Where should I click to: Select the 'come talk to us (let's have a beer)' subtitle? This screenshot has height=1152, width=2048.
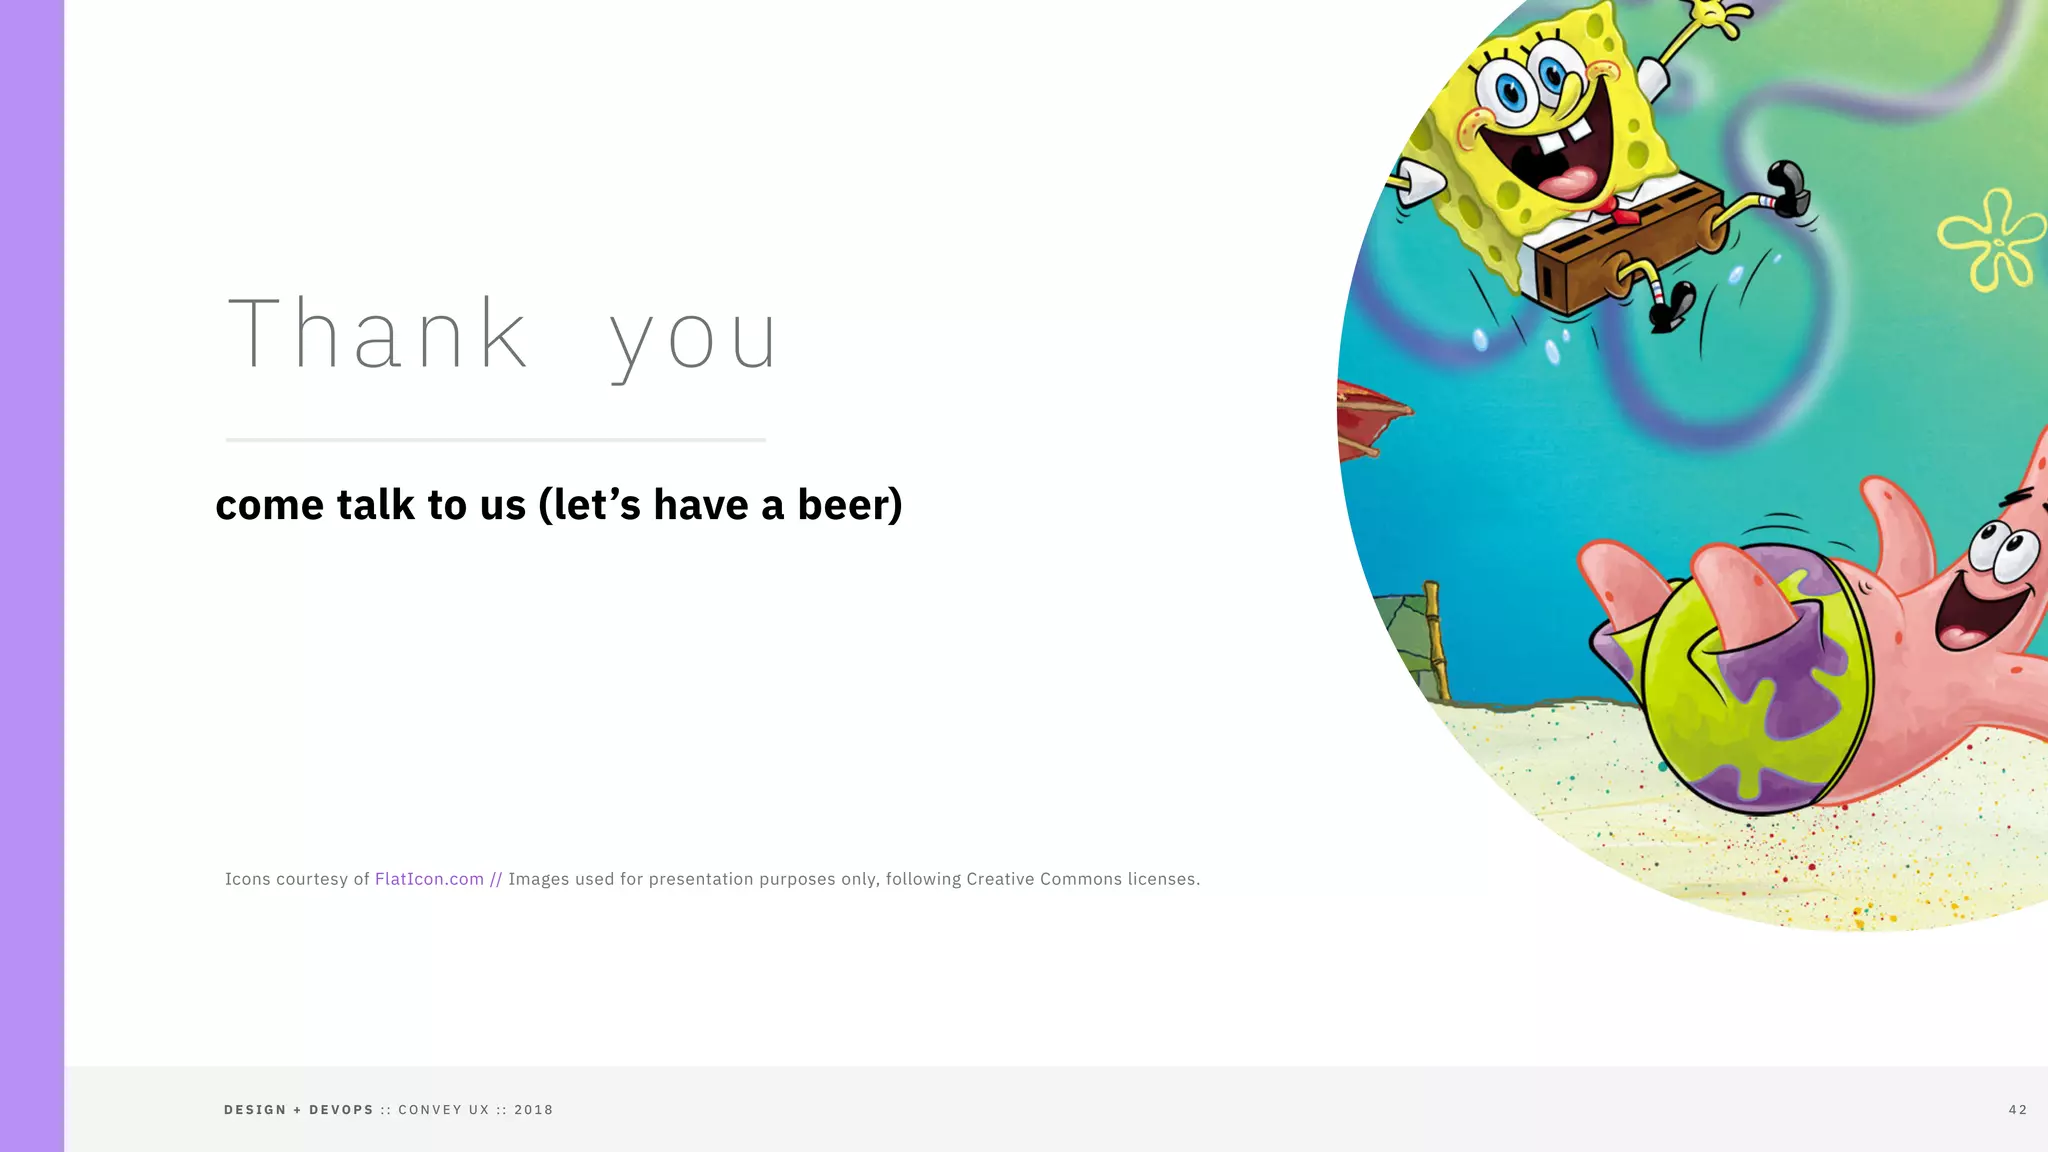559,505
